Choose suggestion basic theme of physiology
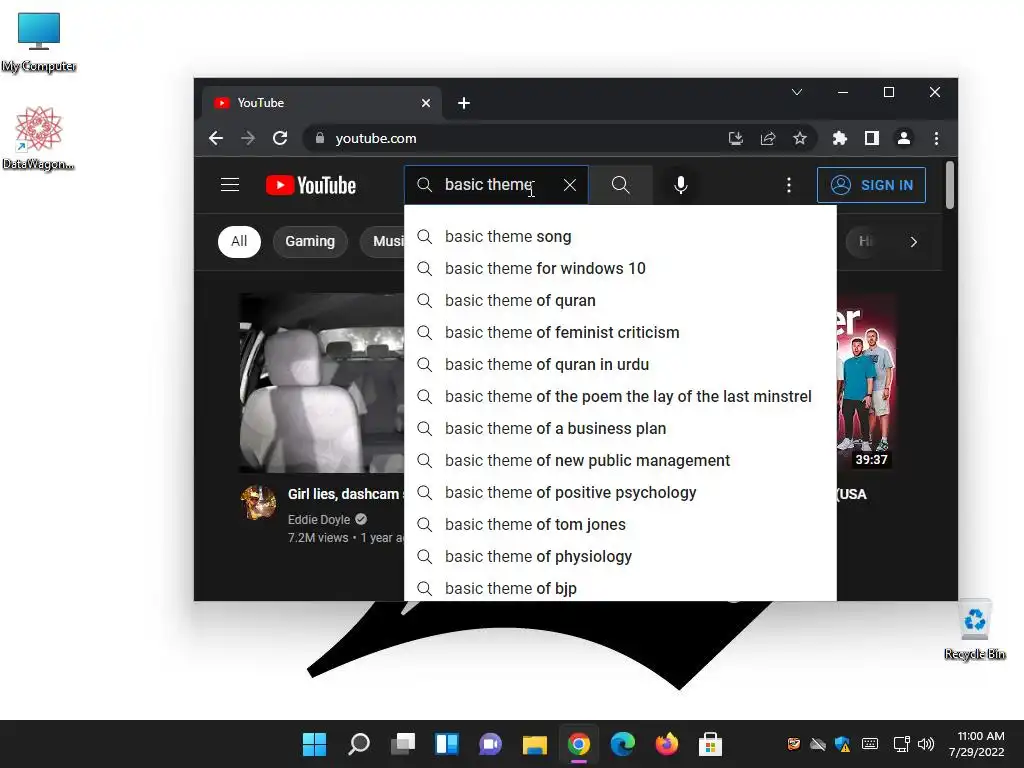This screenshot has height=768, width=1024. coord(620,556)
